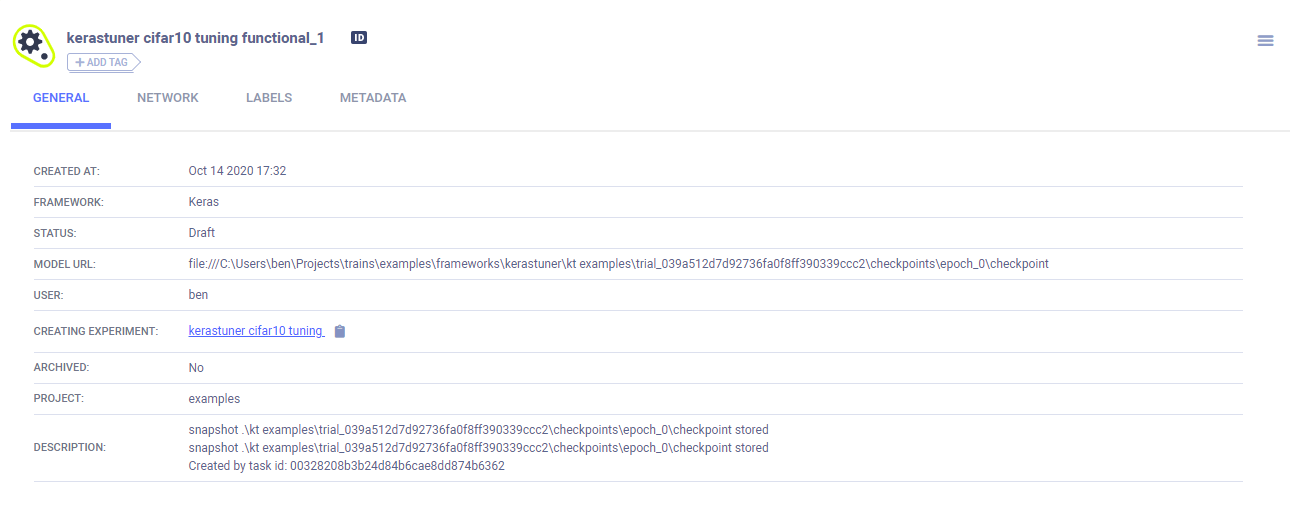
Task: Click the Archived value No
Action: tap(196, 368)
